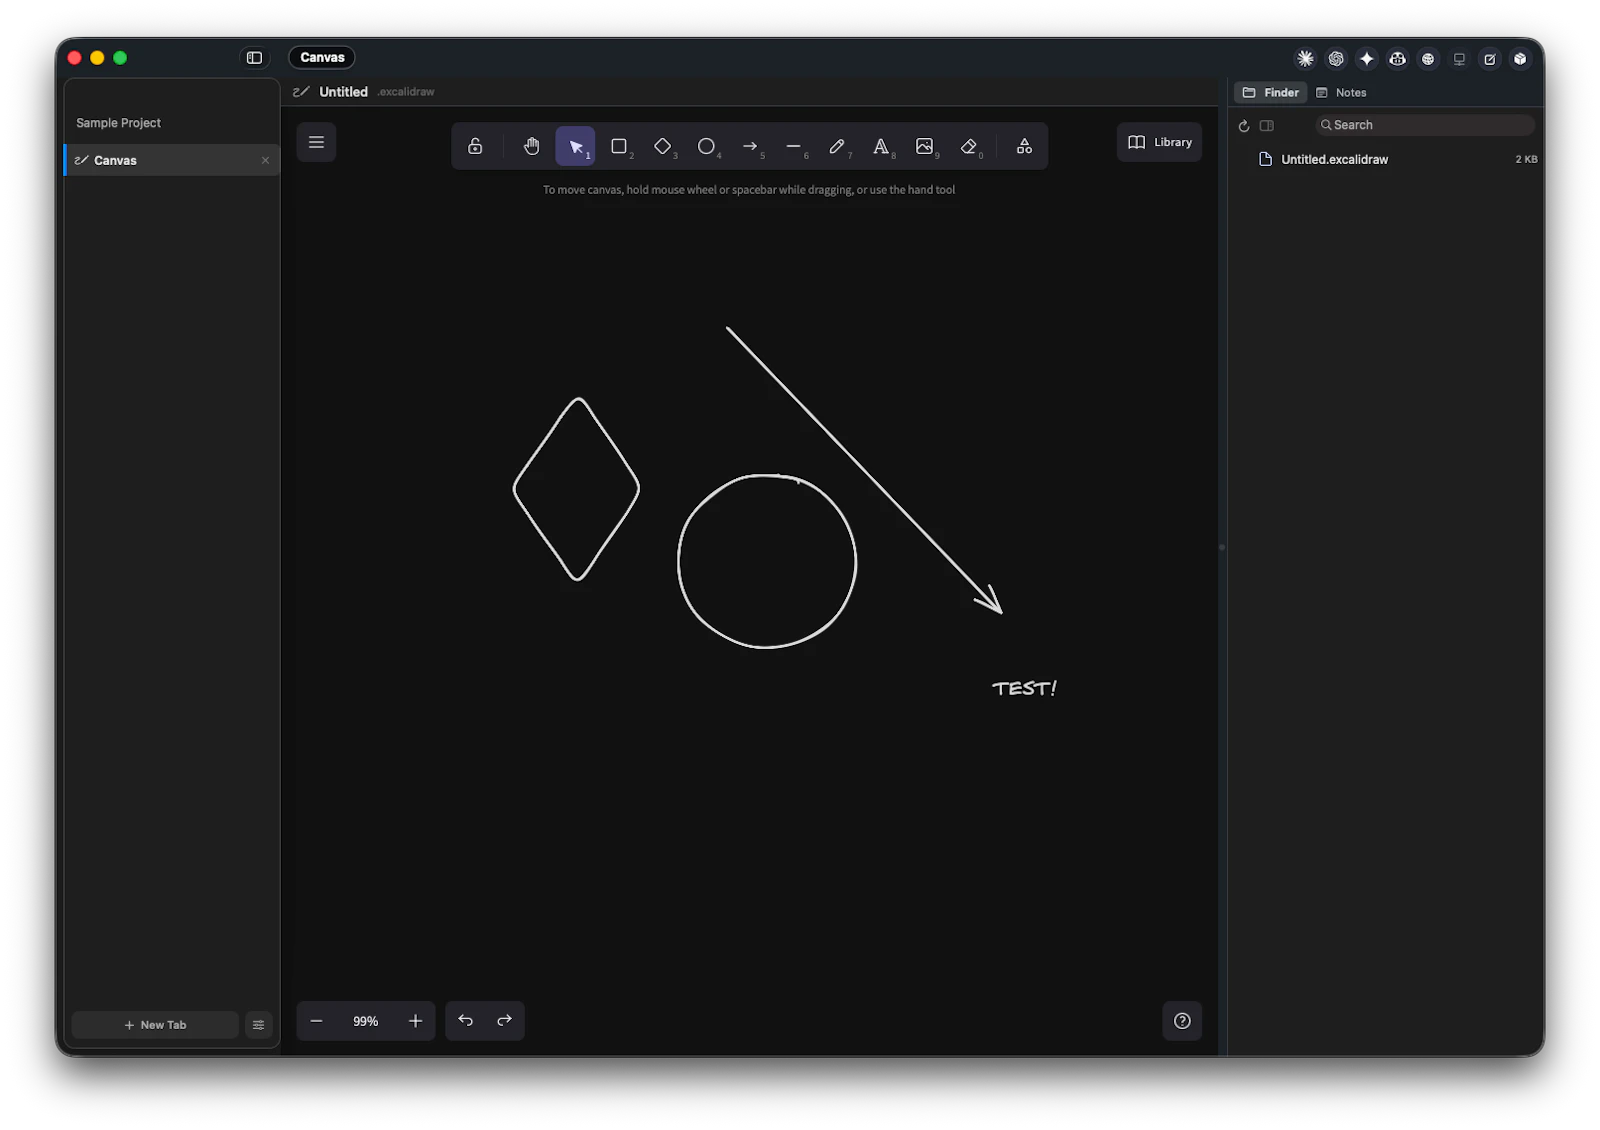The width and height of the screenshot is (1600, 1130).
Task: Open the Gemini sparkle icon
Action: coord(1367,59)
